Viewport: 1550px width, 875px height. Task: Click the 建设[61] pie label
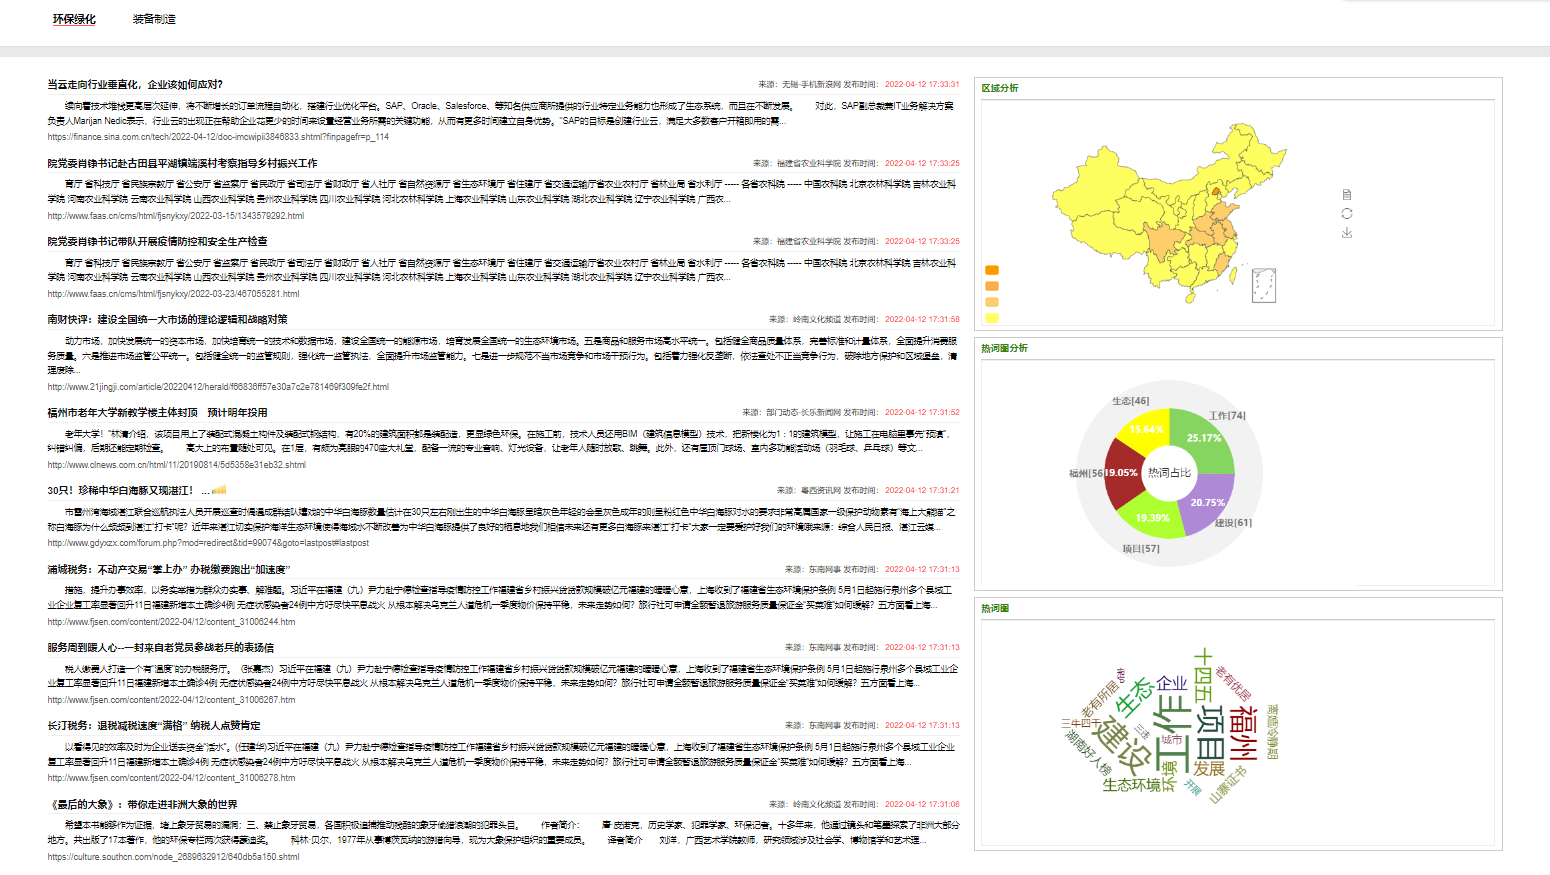[1233, 523]
